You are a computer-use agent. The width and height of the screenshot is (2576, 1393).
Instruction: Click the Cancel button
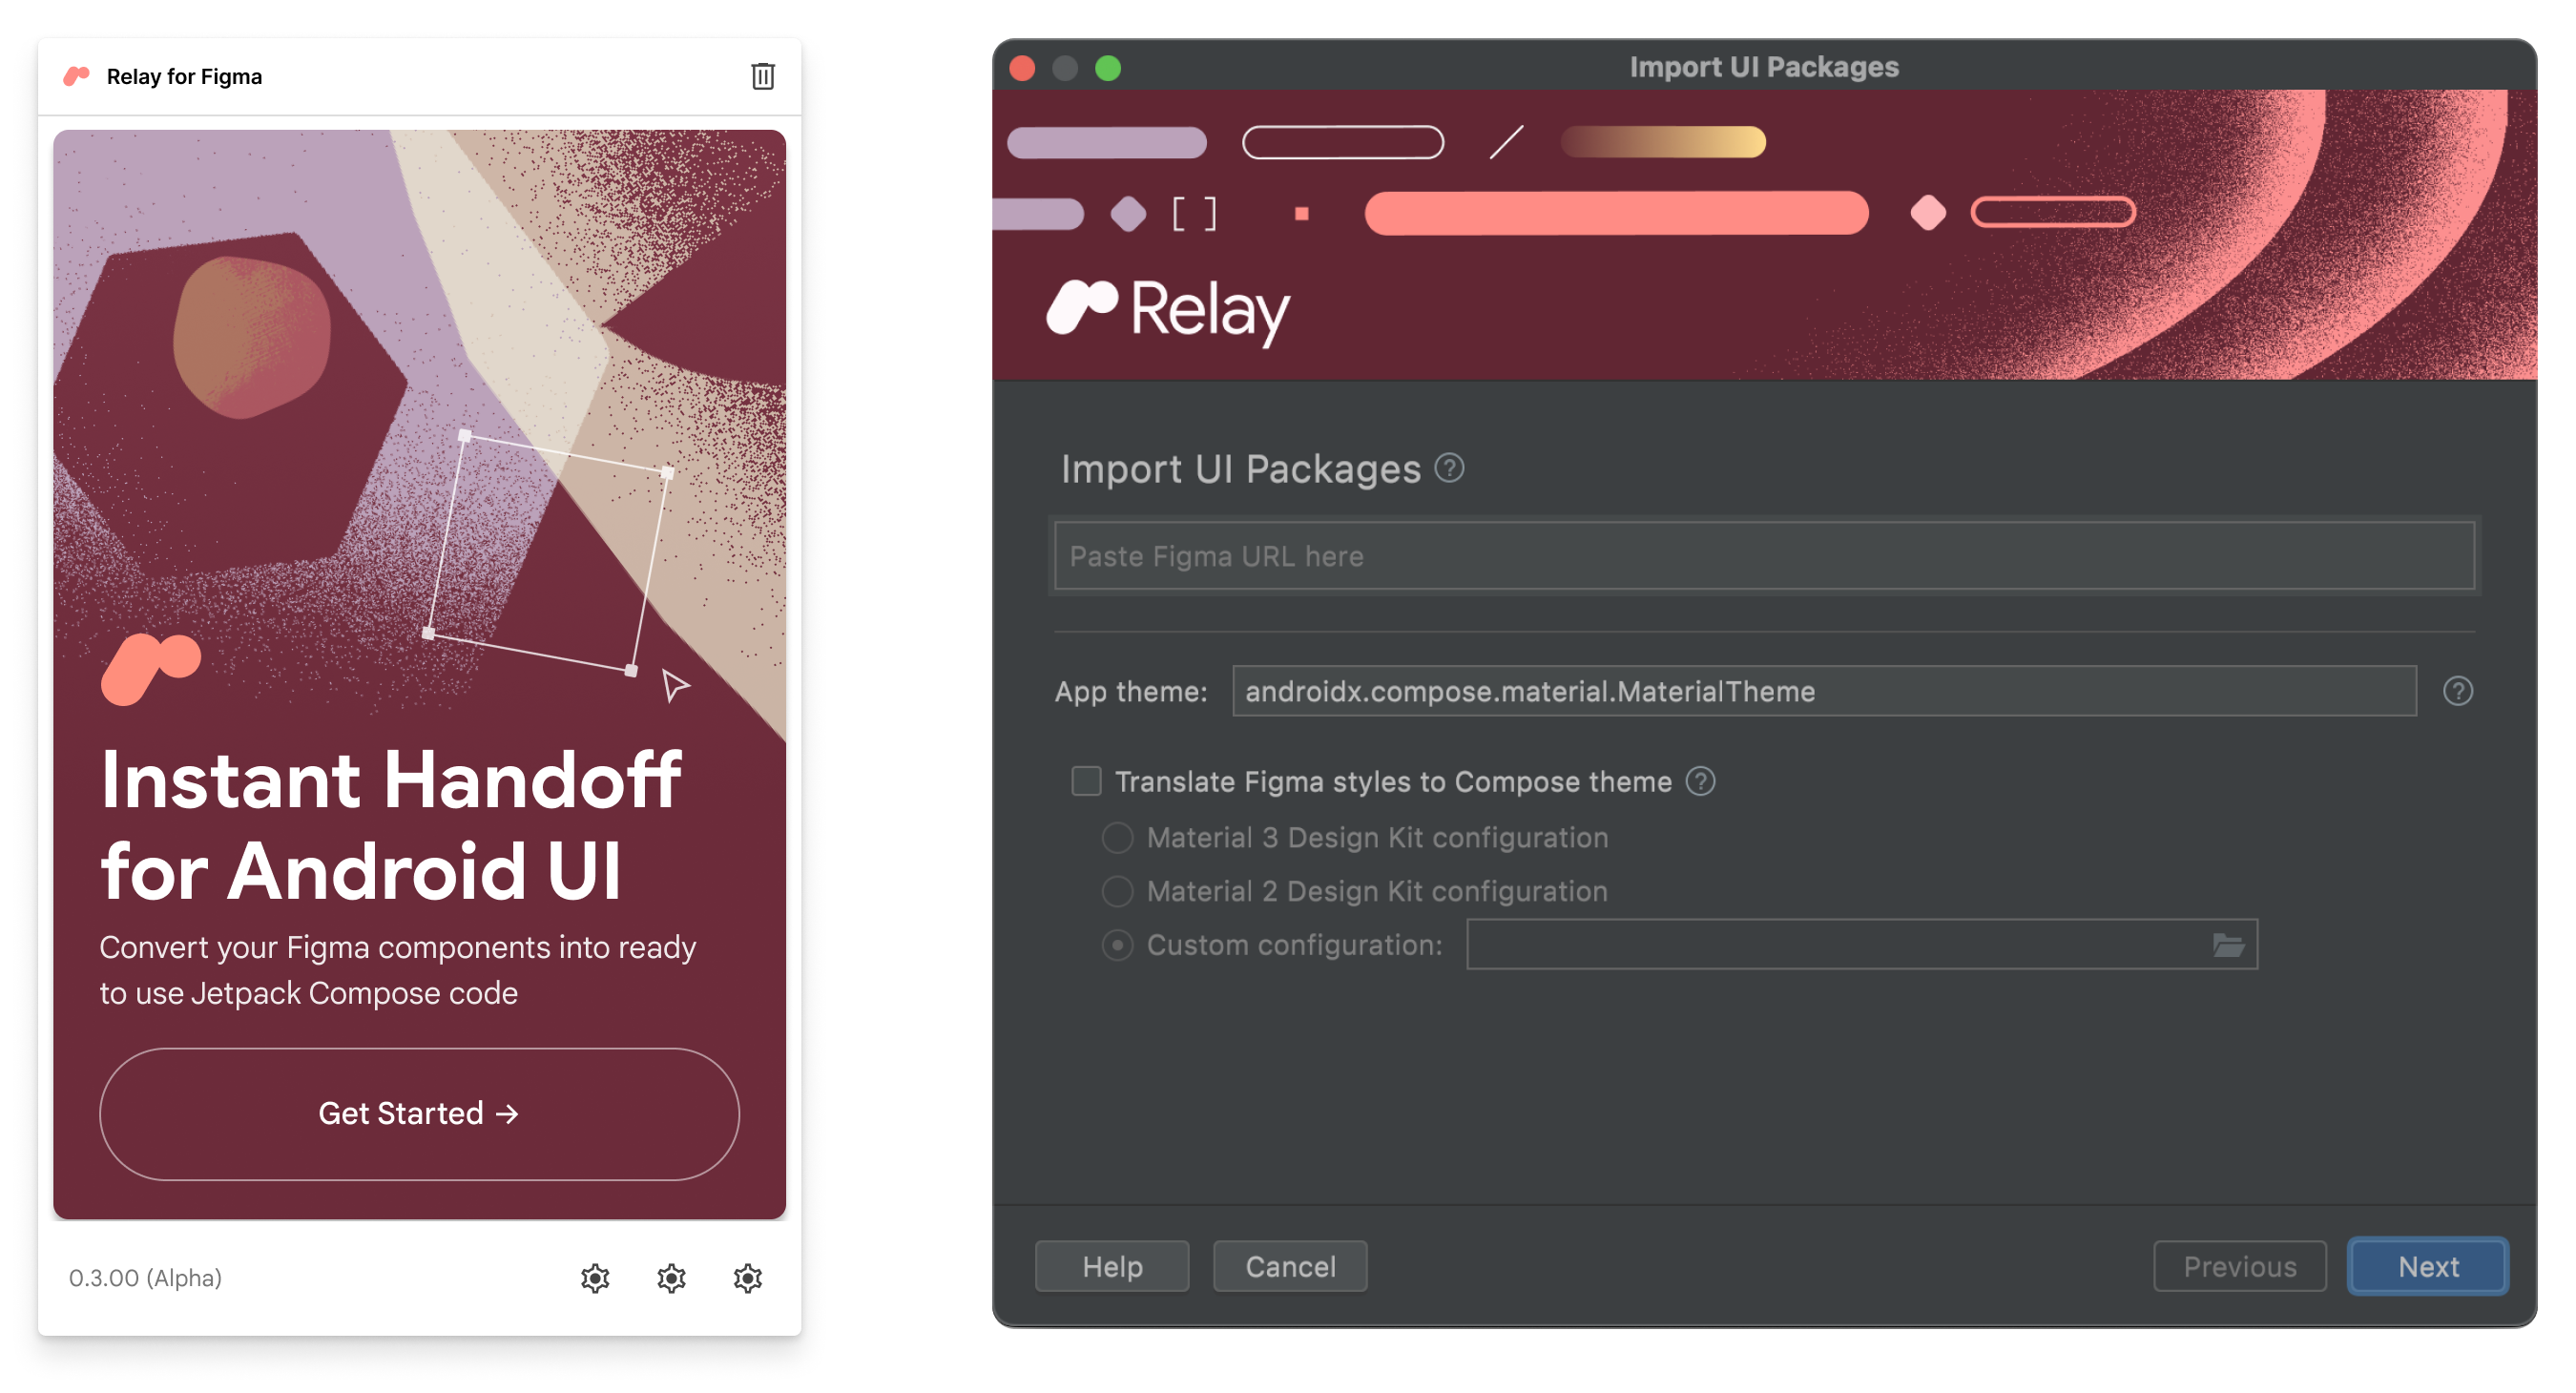pos(1292,1266)
